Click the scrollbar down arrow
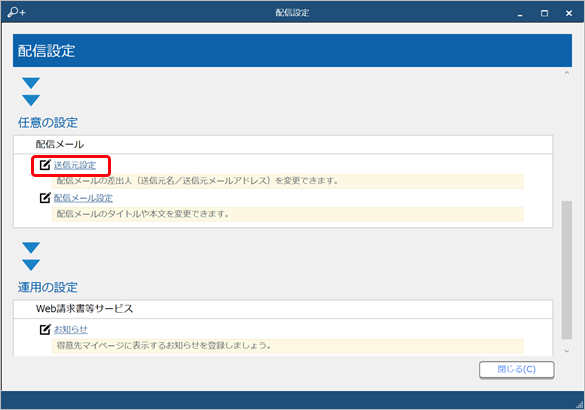The image size is (585, 410). coord(567,351)
